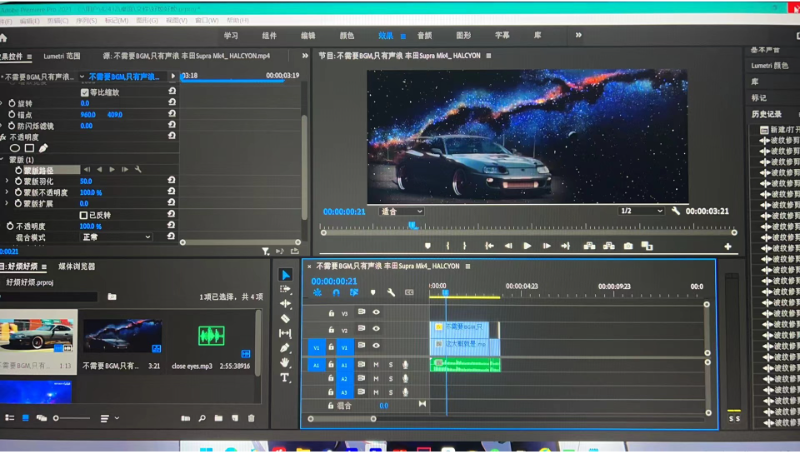Enable the 已反转 inverted mask checkbox

click(x=84, y=215)
